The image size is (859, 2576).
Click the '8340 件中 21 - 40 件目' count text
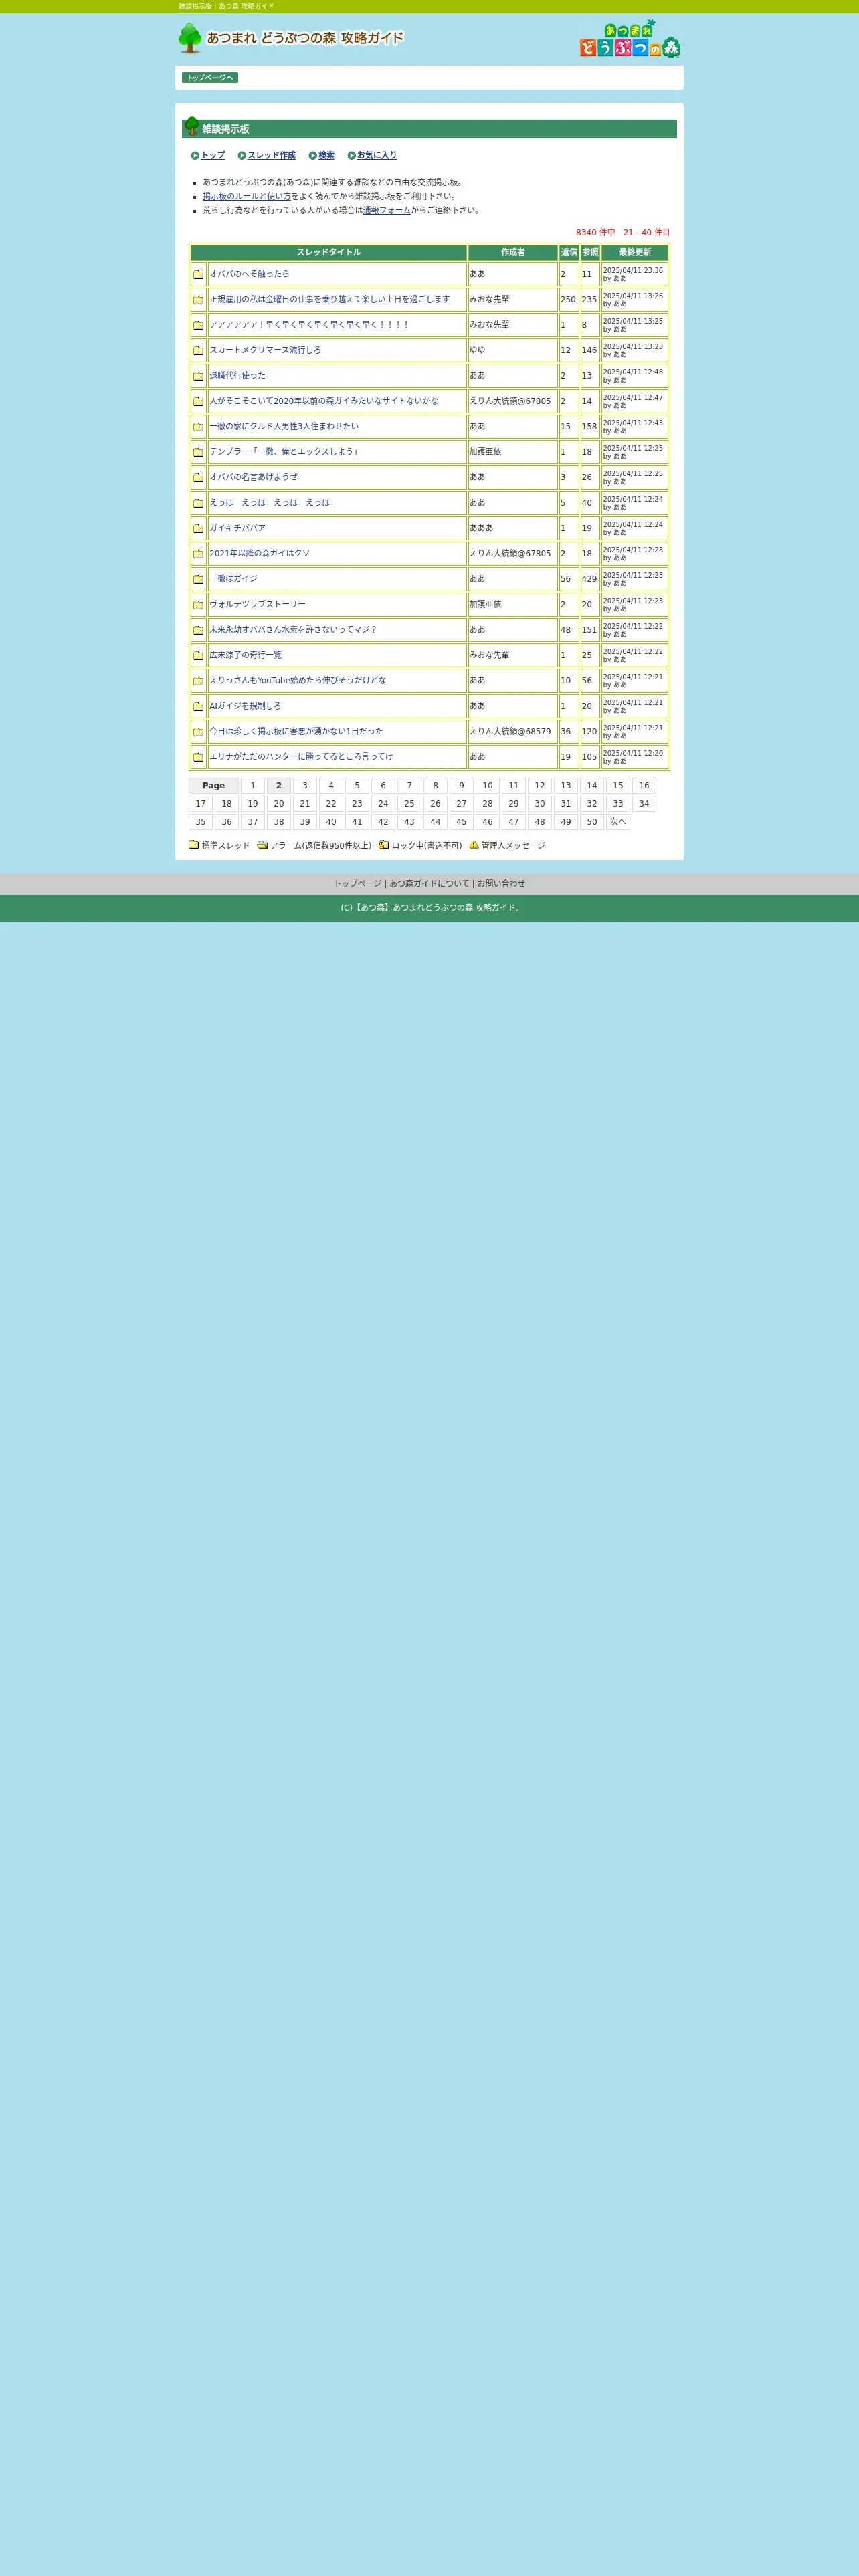(x=623, y=233)
